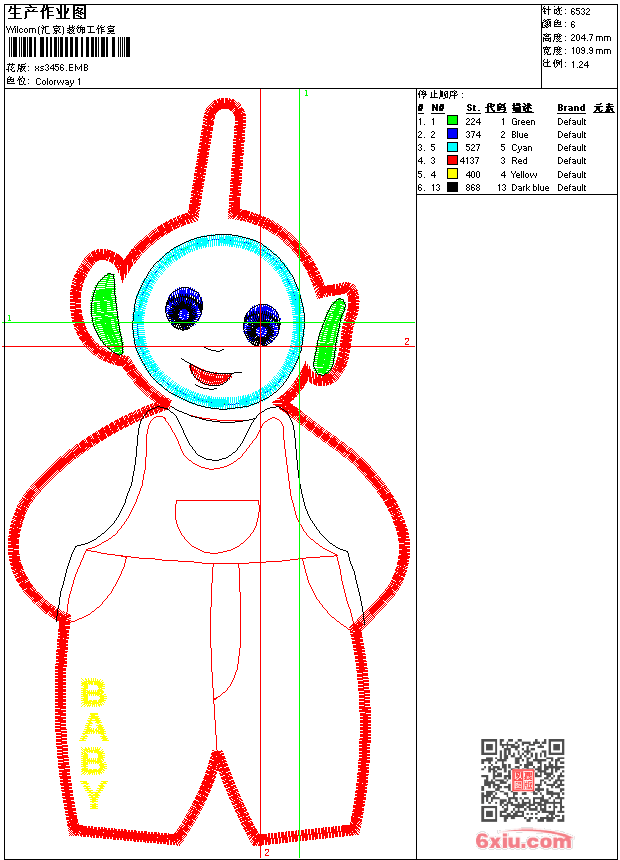Screen dimensions: 620x860
Task: Click the Blue color swatch in row 2
Action: click(x=452, y=134)
